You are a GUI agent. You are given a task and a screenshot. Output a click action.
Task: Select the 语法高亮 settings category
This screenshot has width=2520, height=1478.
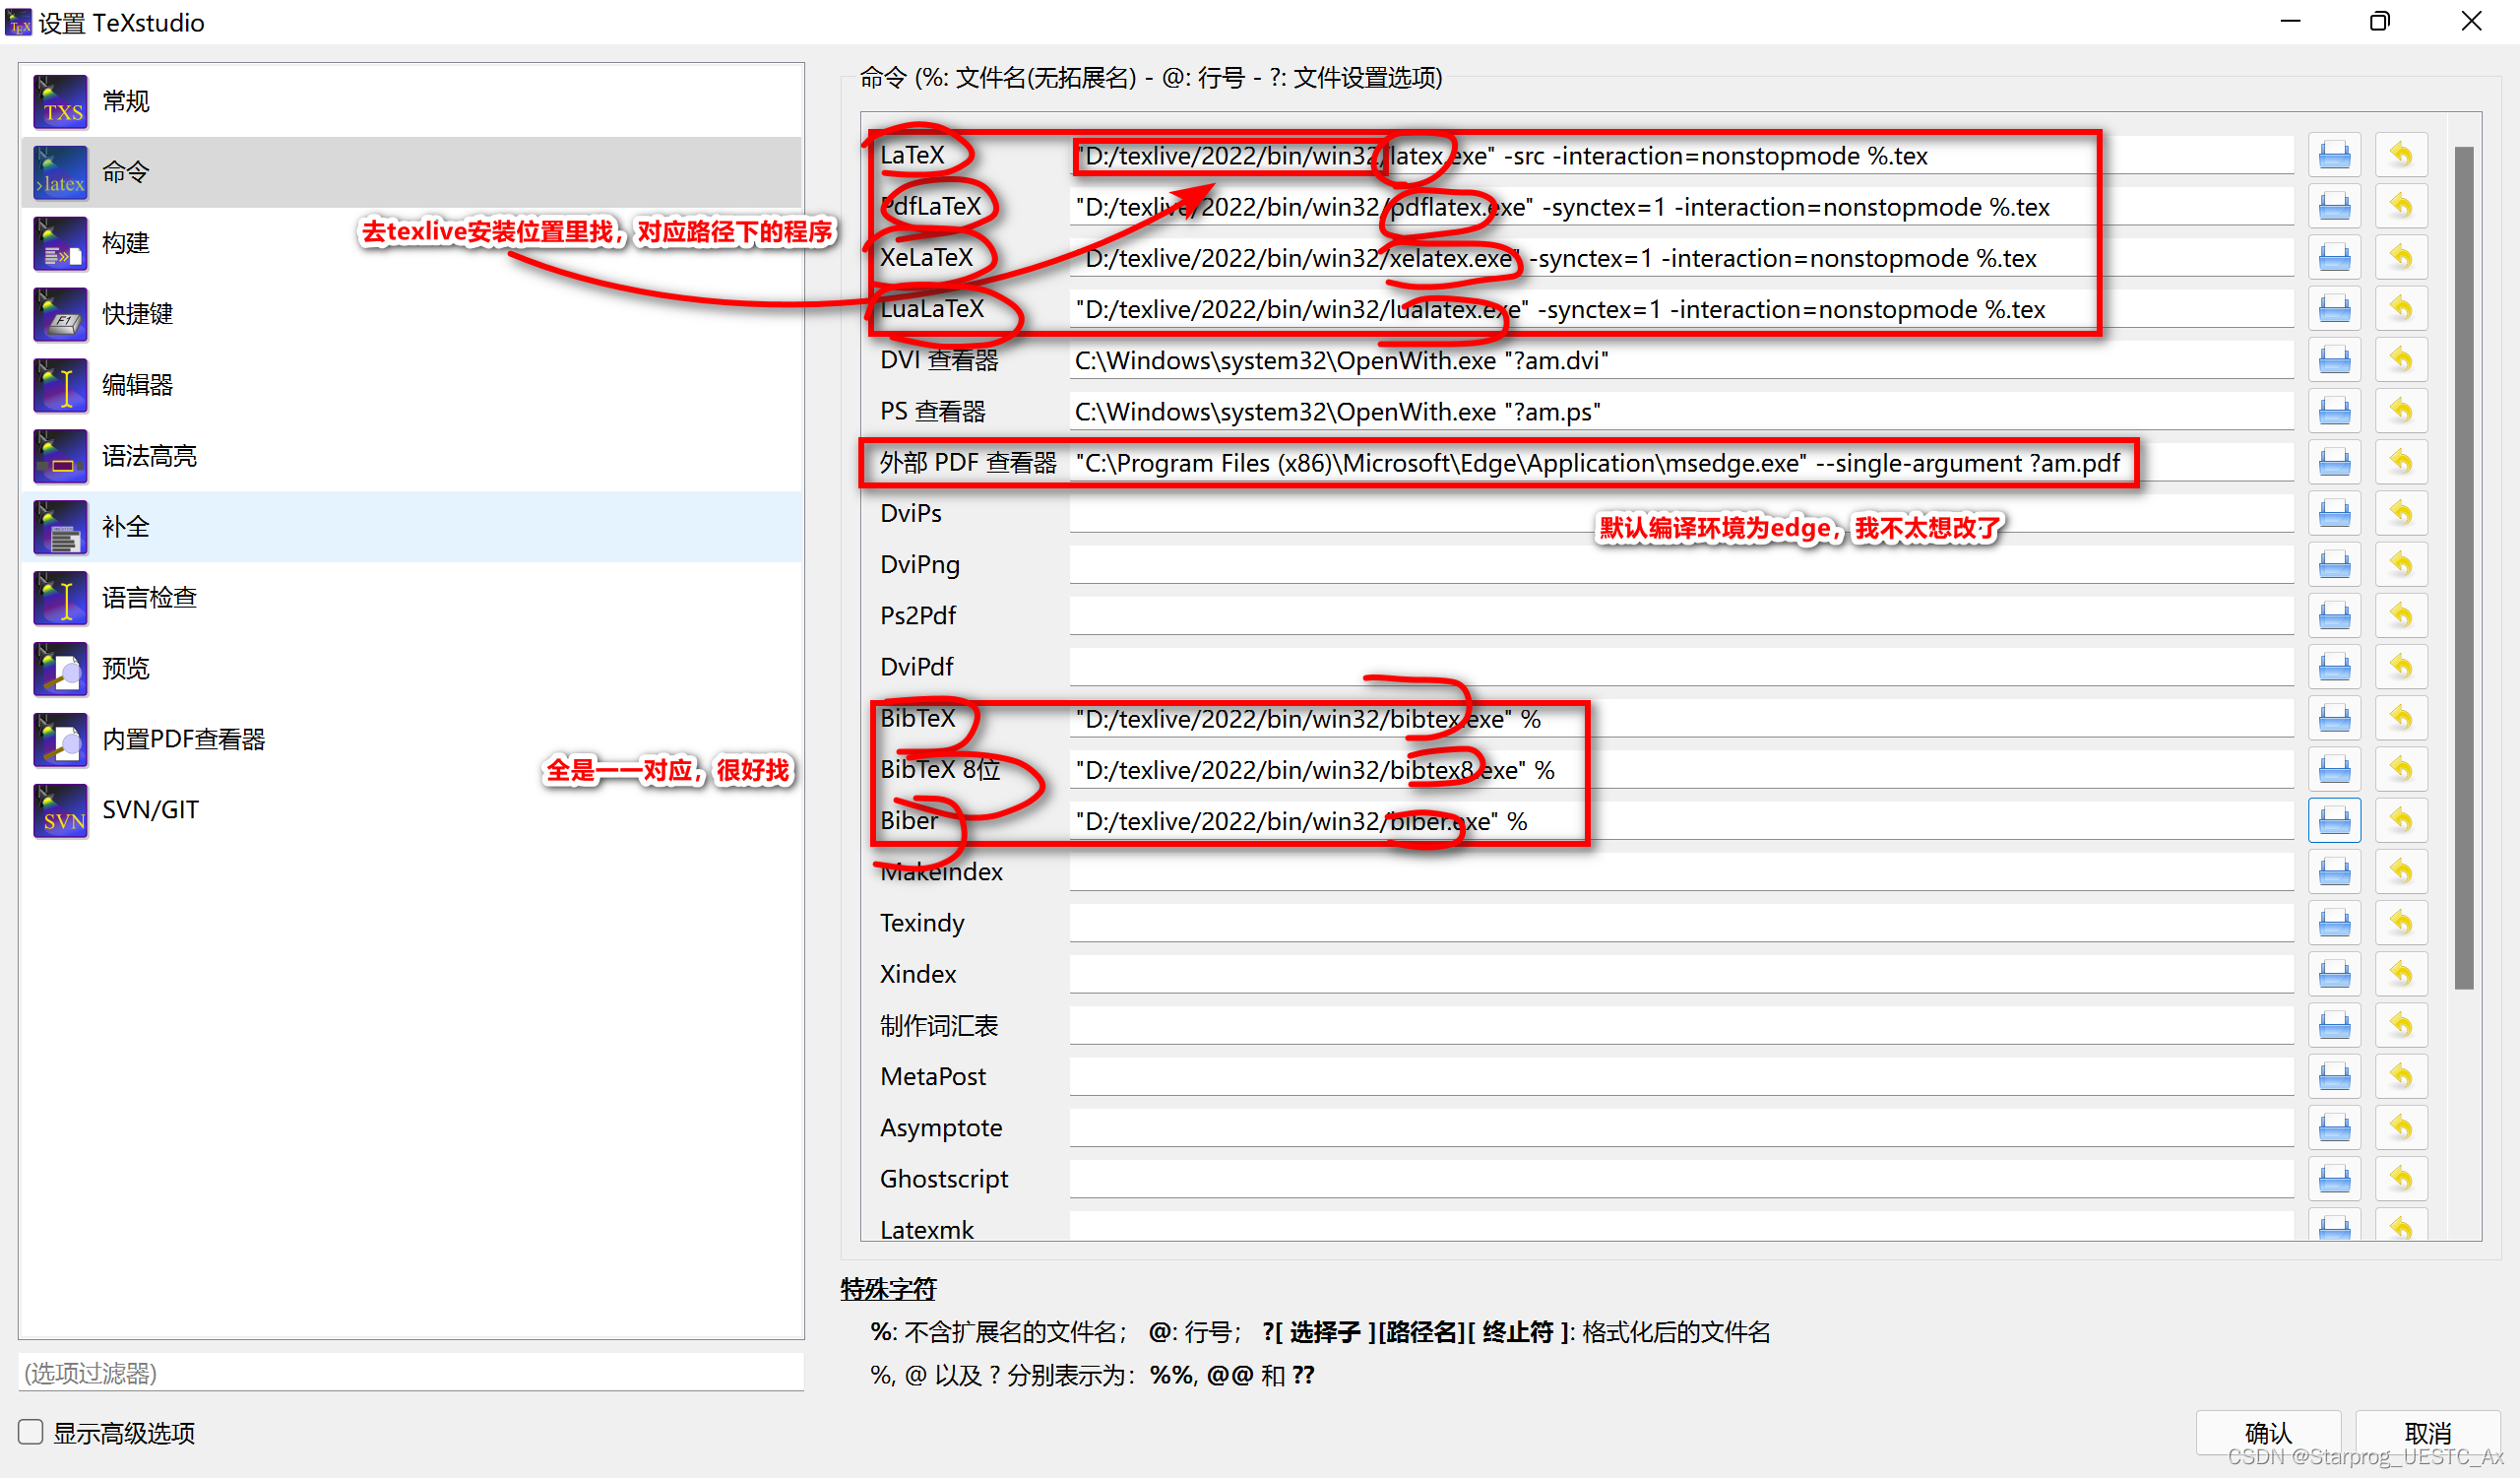click(x=150, y=456)
